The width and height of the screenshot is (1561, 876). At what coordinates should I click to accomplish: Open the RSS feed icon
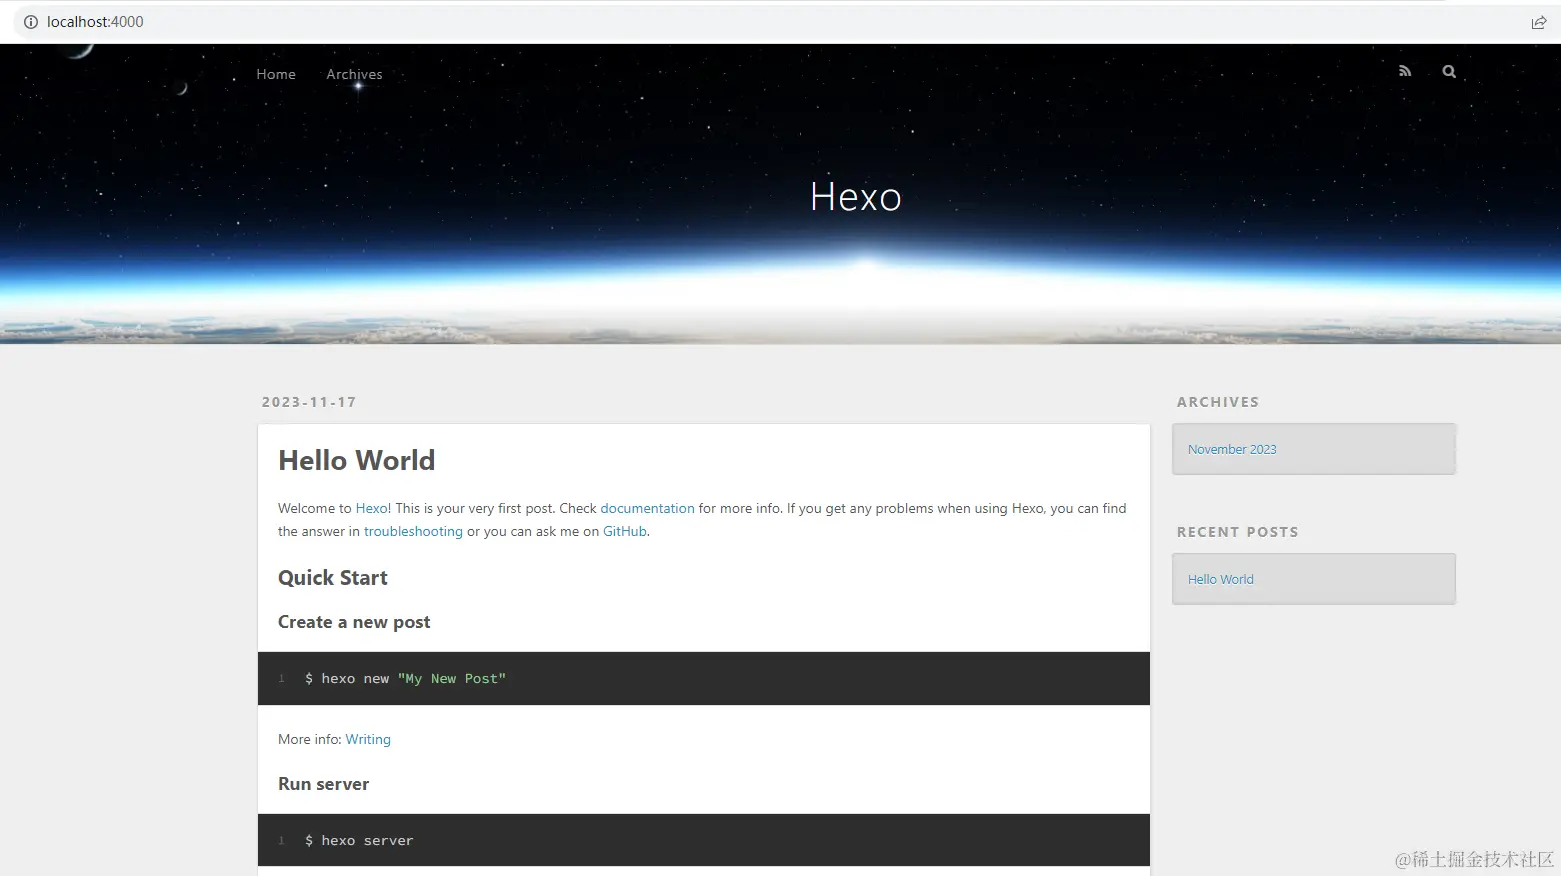pyautogui.click(x=1405, y=71)
